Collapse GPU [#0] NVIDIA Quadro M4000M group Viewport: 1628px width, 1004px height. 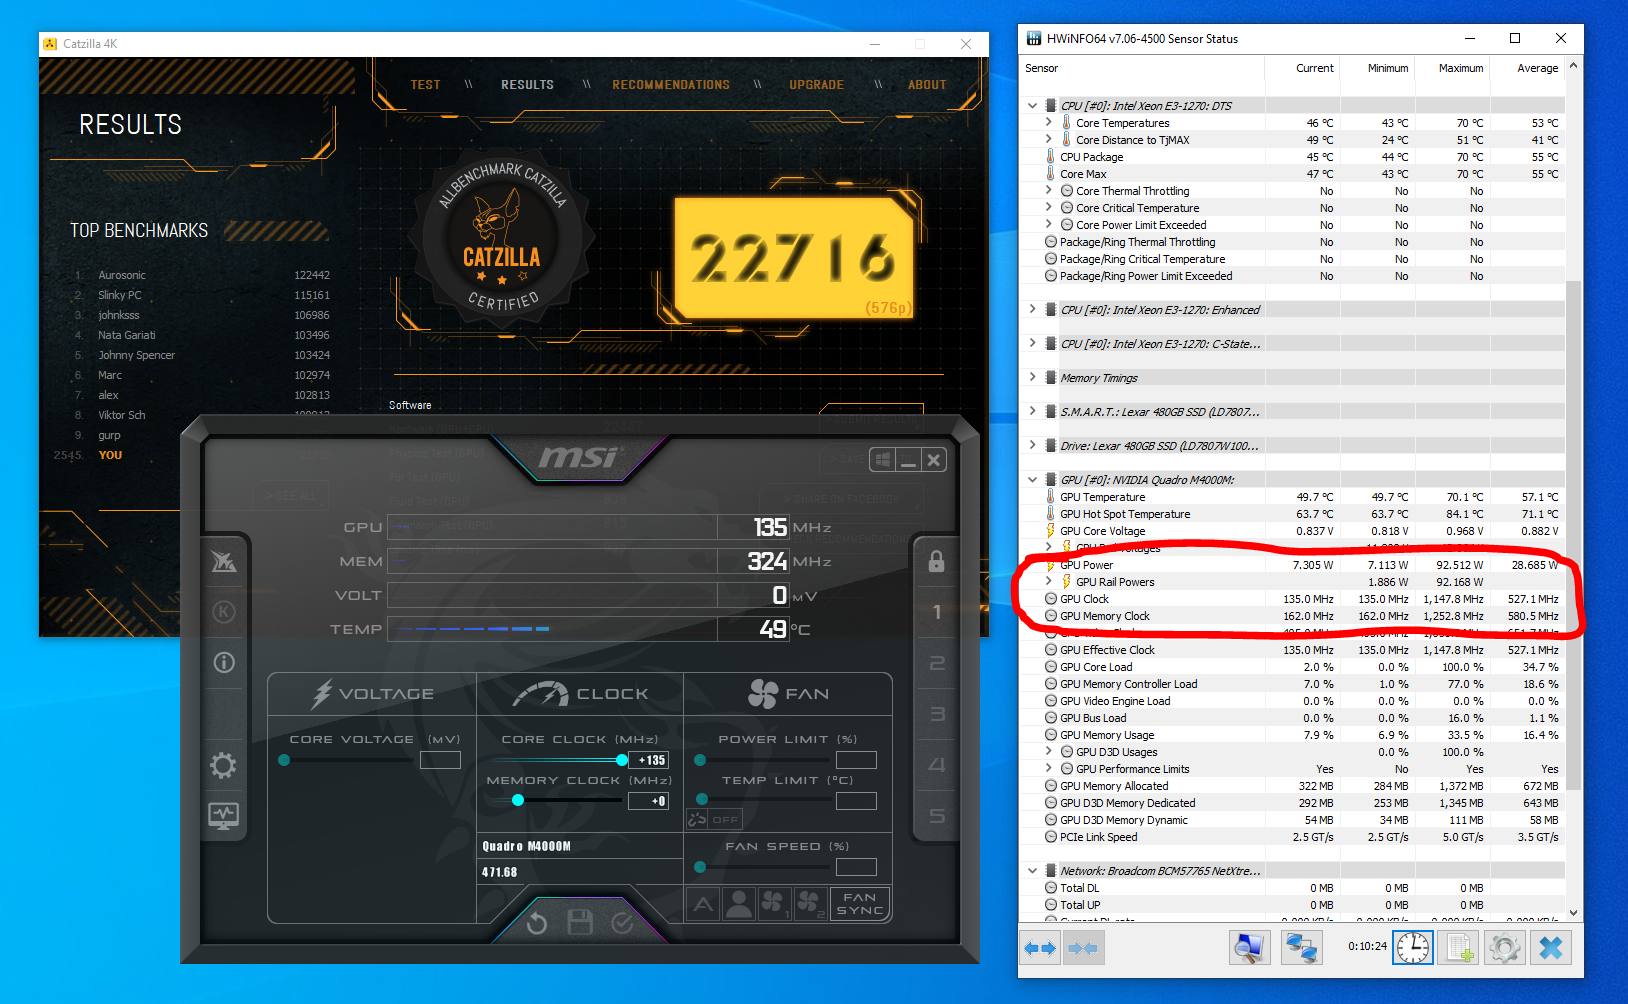coord(1032,479)
